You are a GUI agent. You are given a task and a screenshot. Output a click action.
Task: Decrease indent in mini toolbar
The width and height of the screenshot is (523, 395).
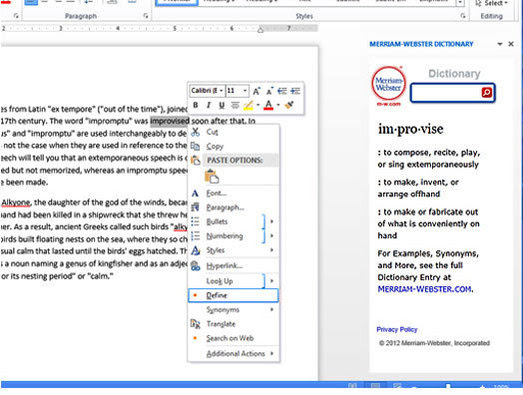coord(282,91)
